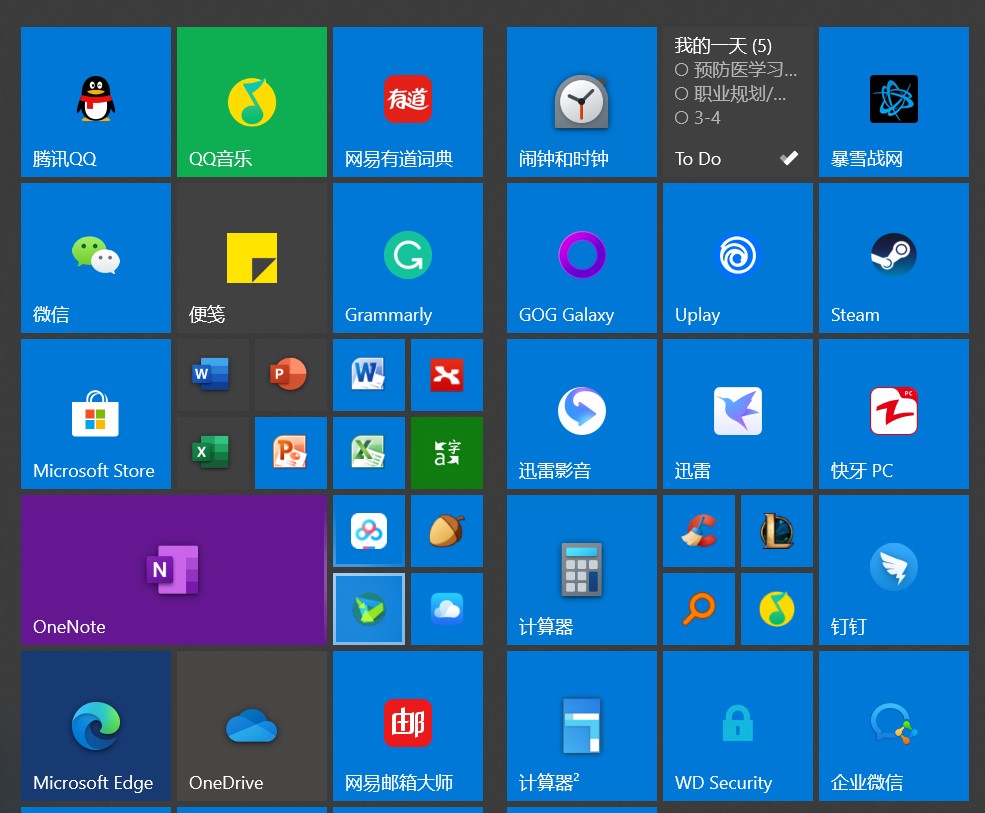
Task: Open the modern round PowerPoint tile
Action: click(291, 375)
